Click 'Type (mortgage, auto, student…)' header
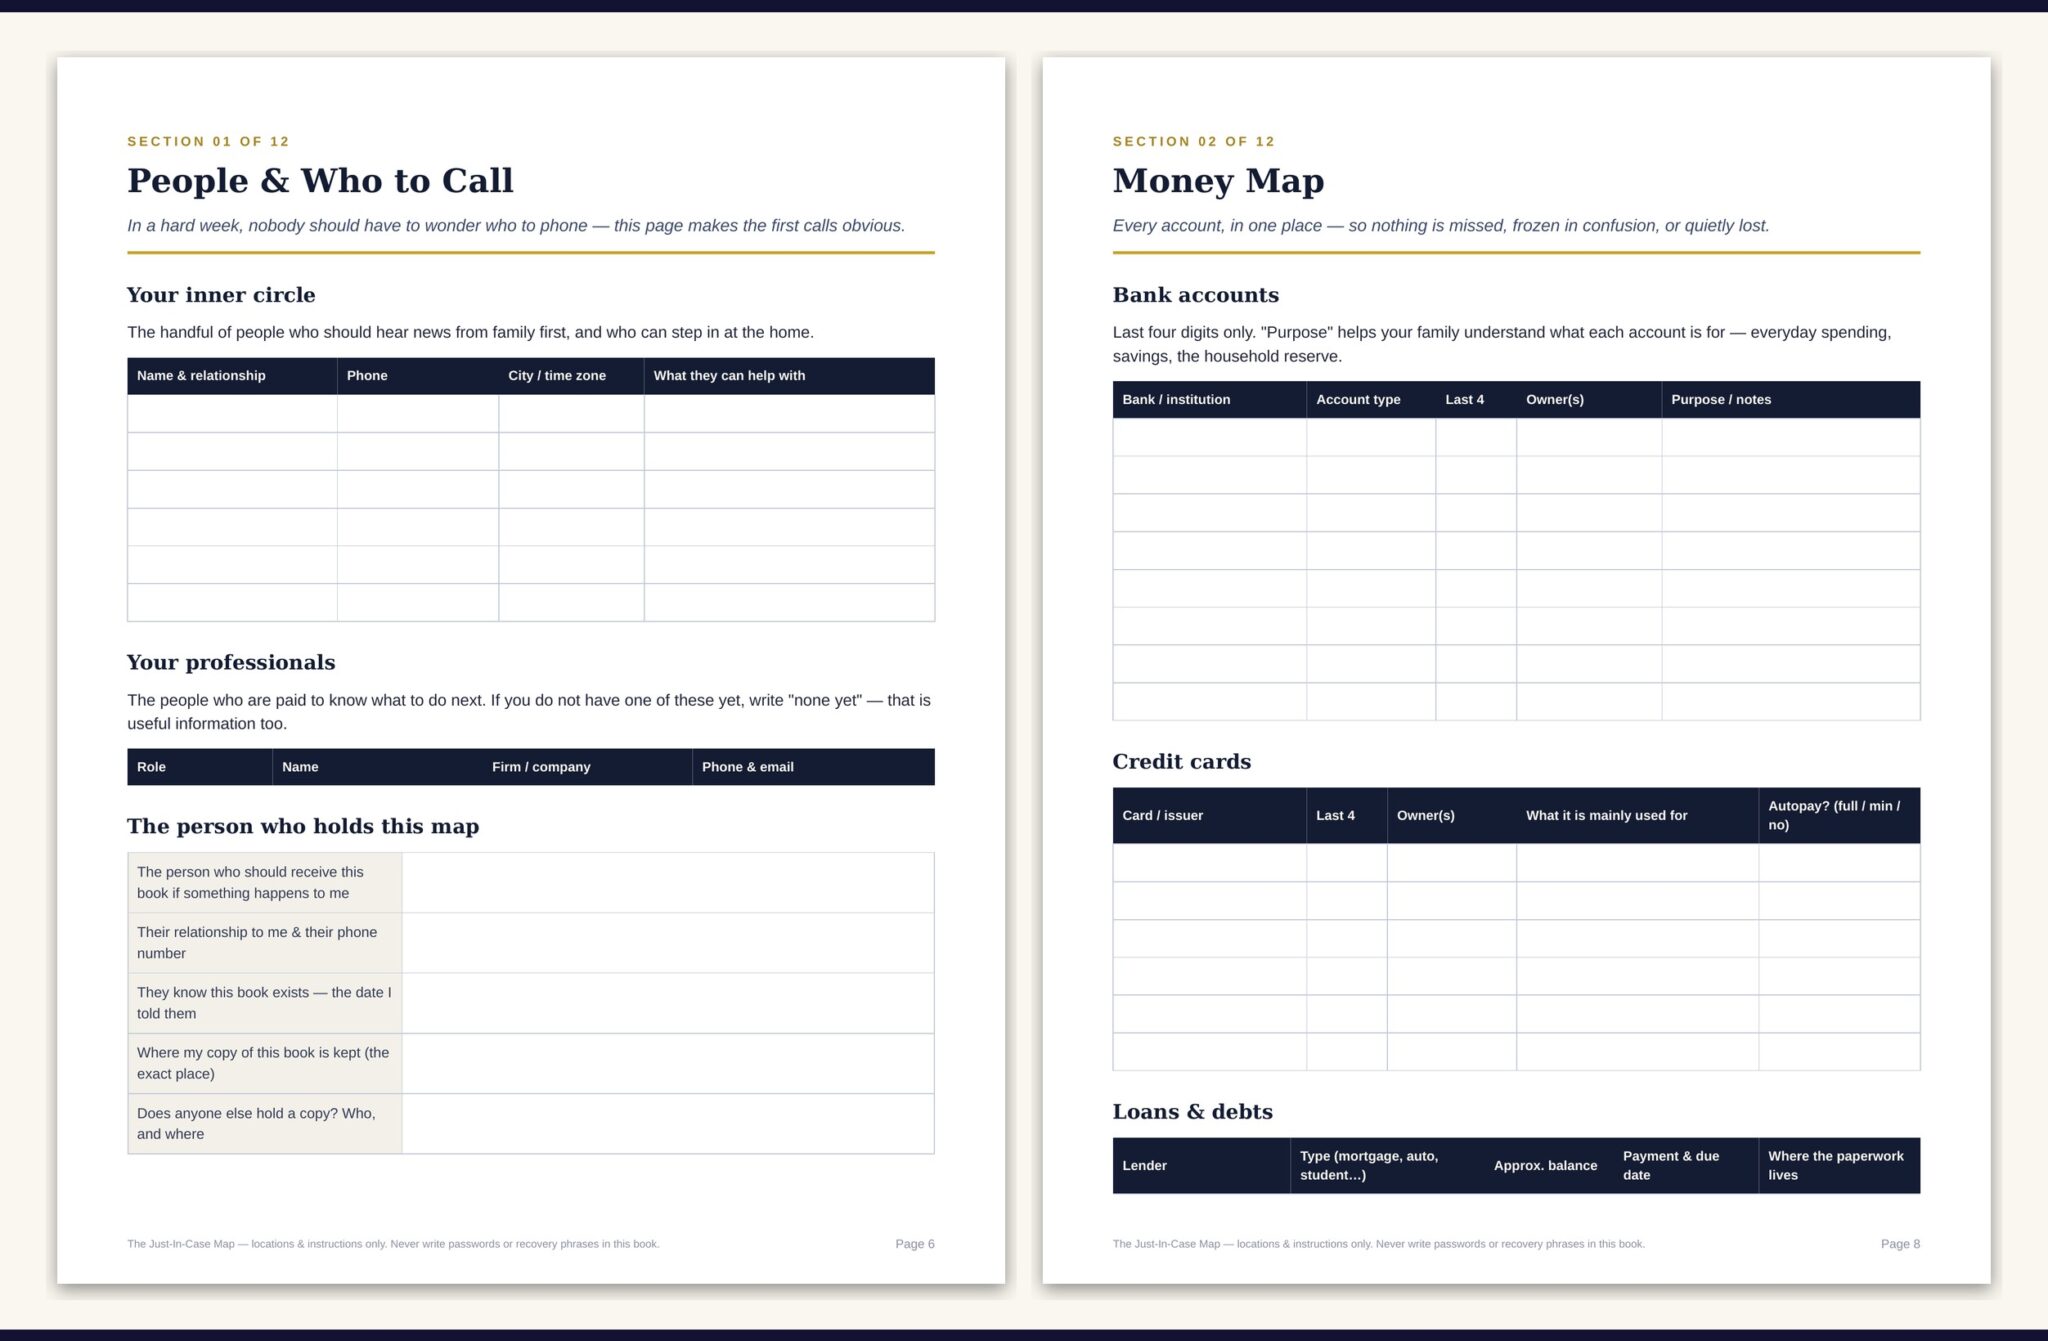 (1387, 1166)
